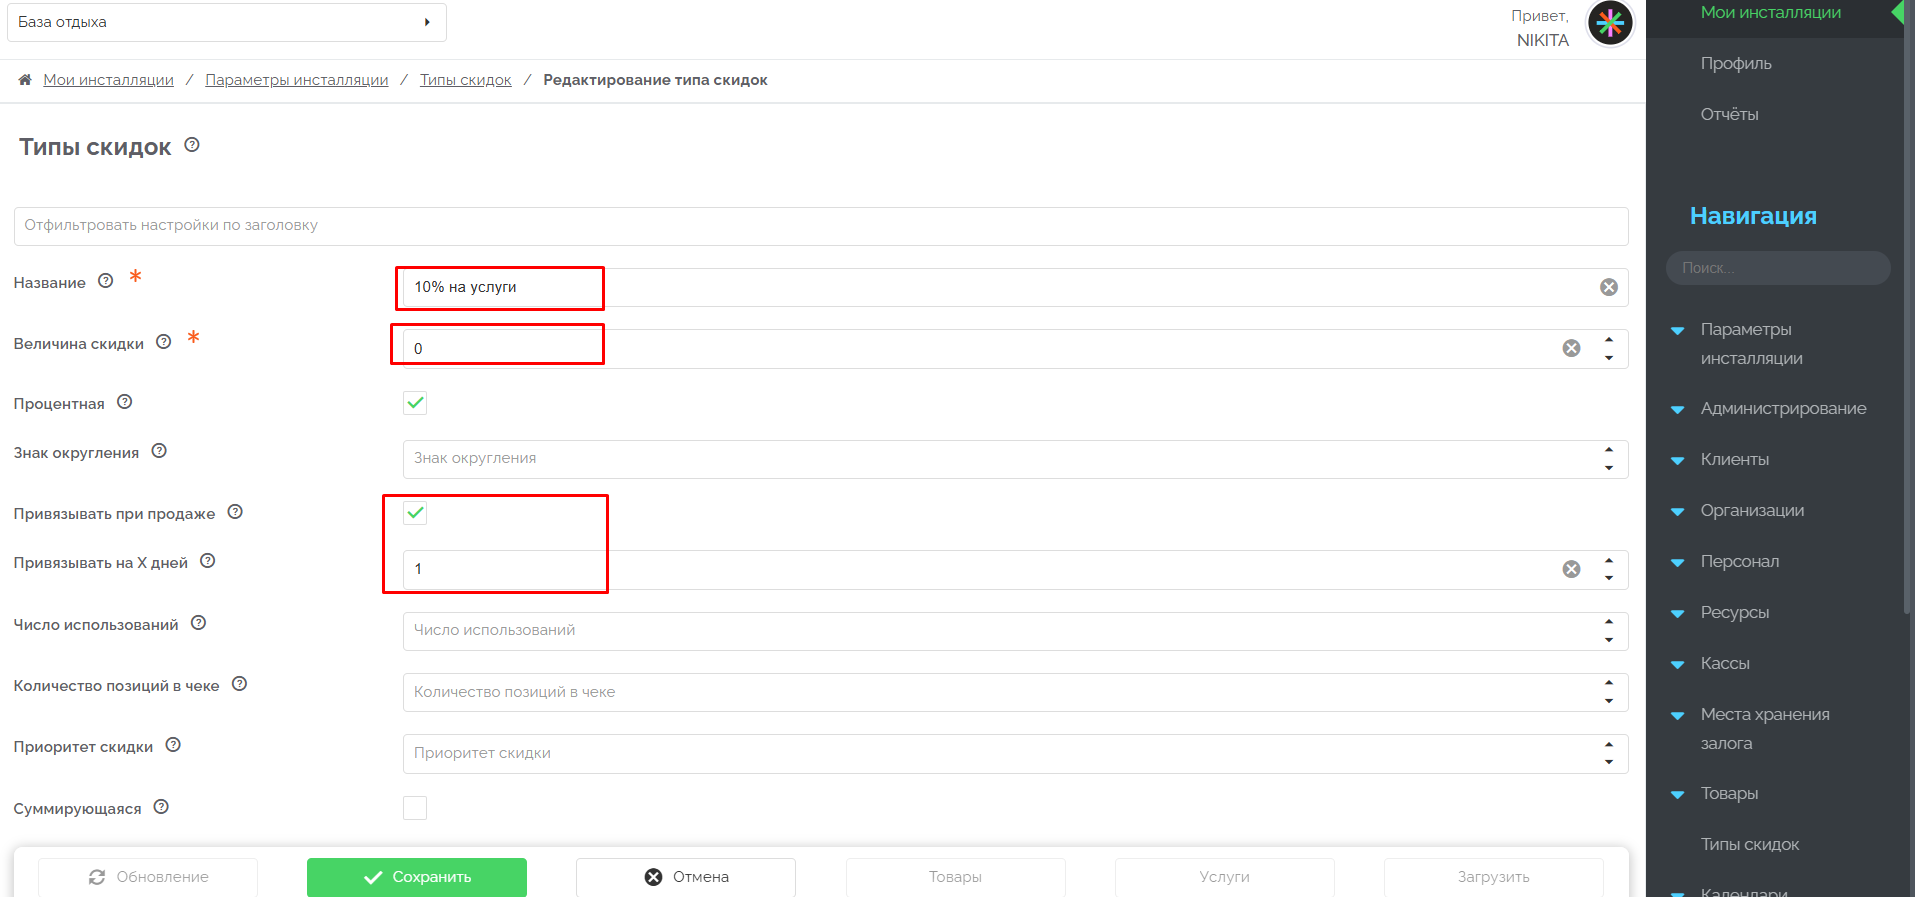Click the help icon next to Типы скидок heading

point(192,145)
